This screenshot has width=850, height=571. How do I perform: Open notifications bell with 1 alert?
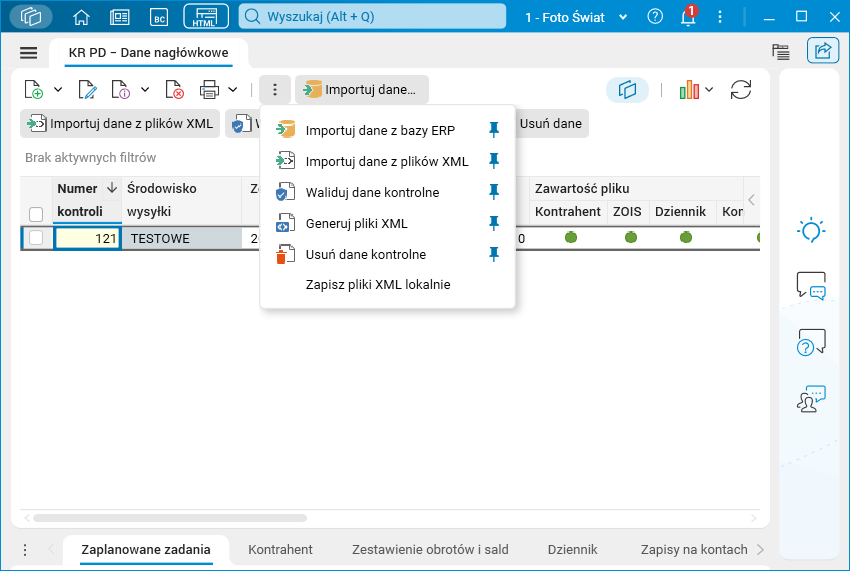(x=688, y=16)
